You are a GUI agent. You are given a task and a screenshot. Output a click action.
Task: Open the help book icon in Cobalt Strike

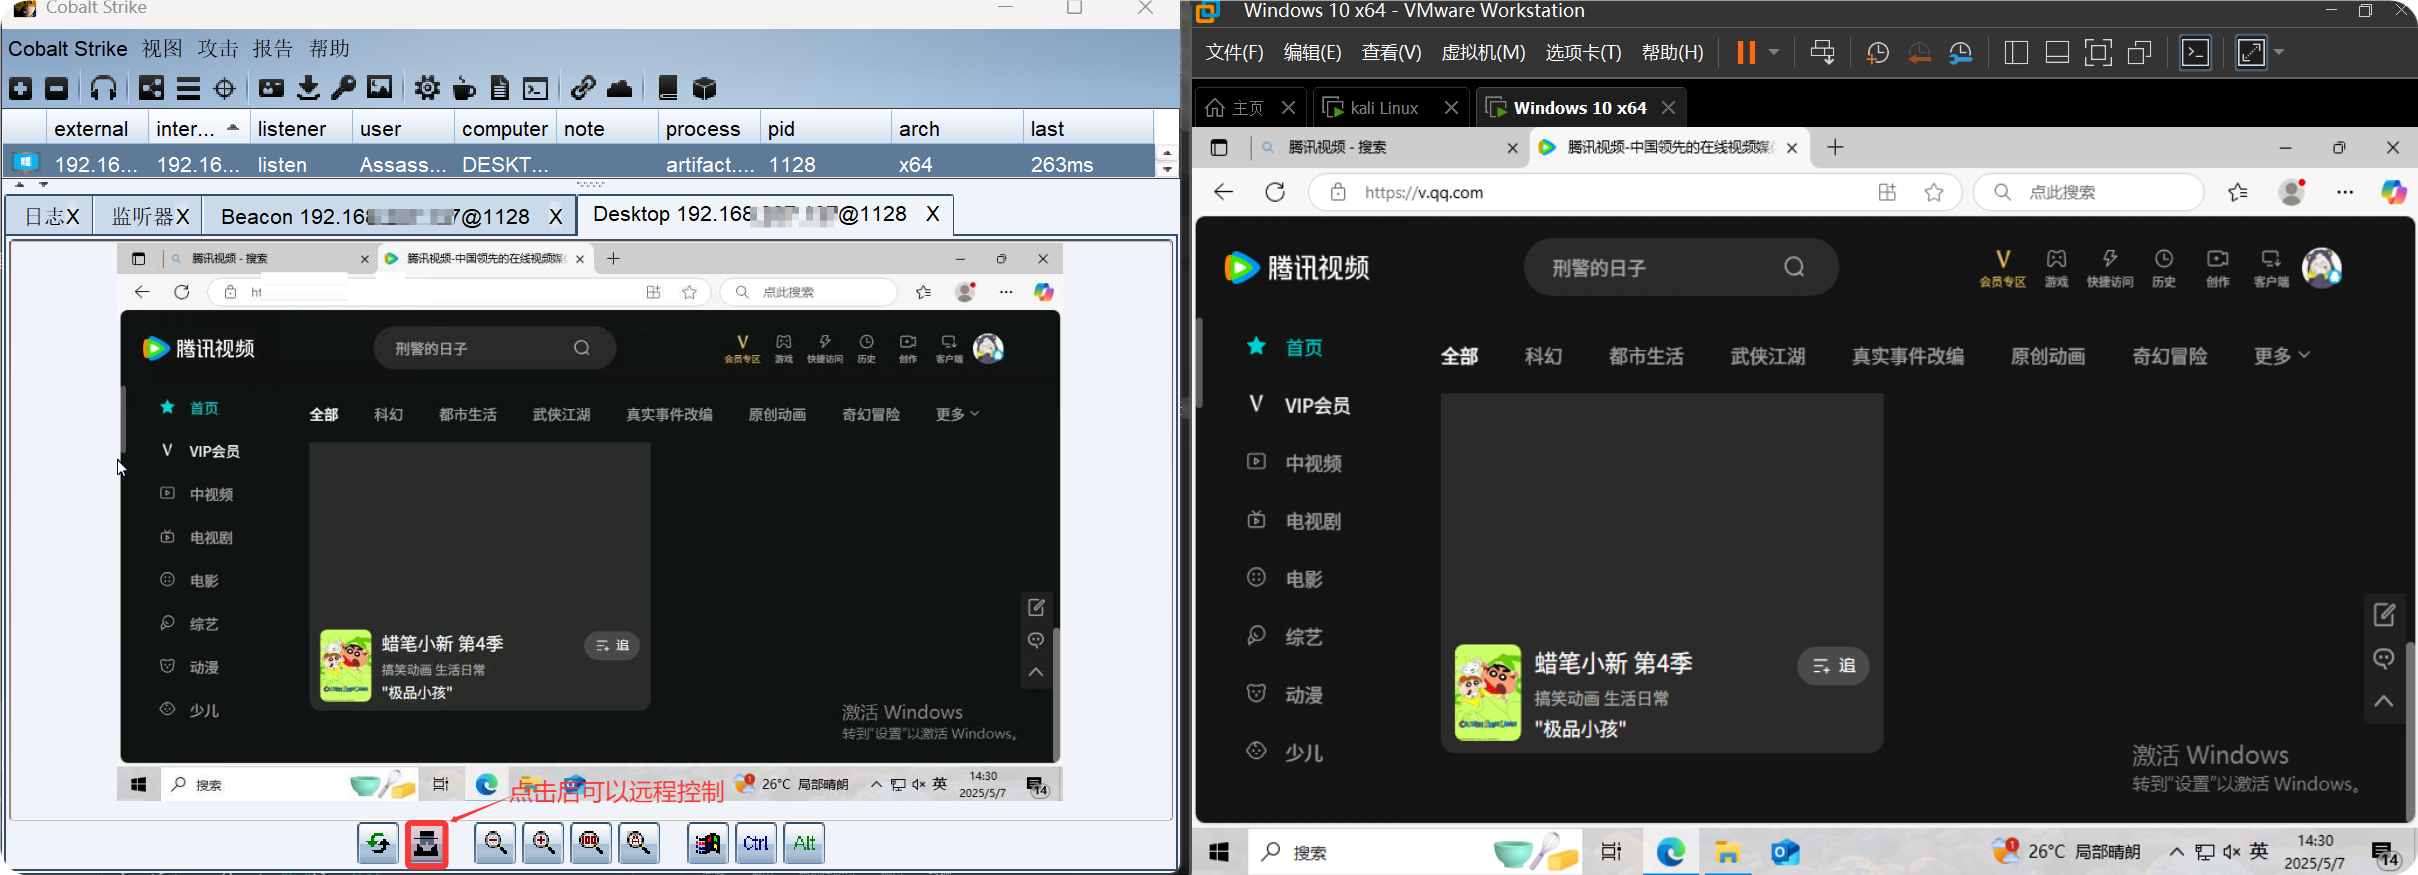click(668, 89)
